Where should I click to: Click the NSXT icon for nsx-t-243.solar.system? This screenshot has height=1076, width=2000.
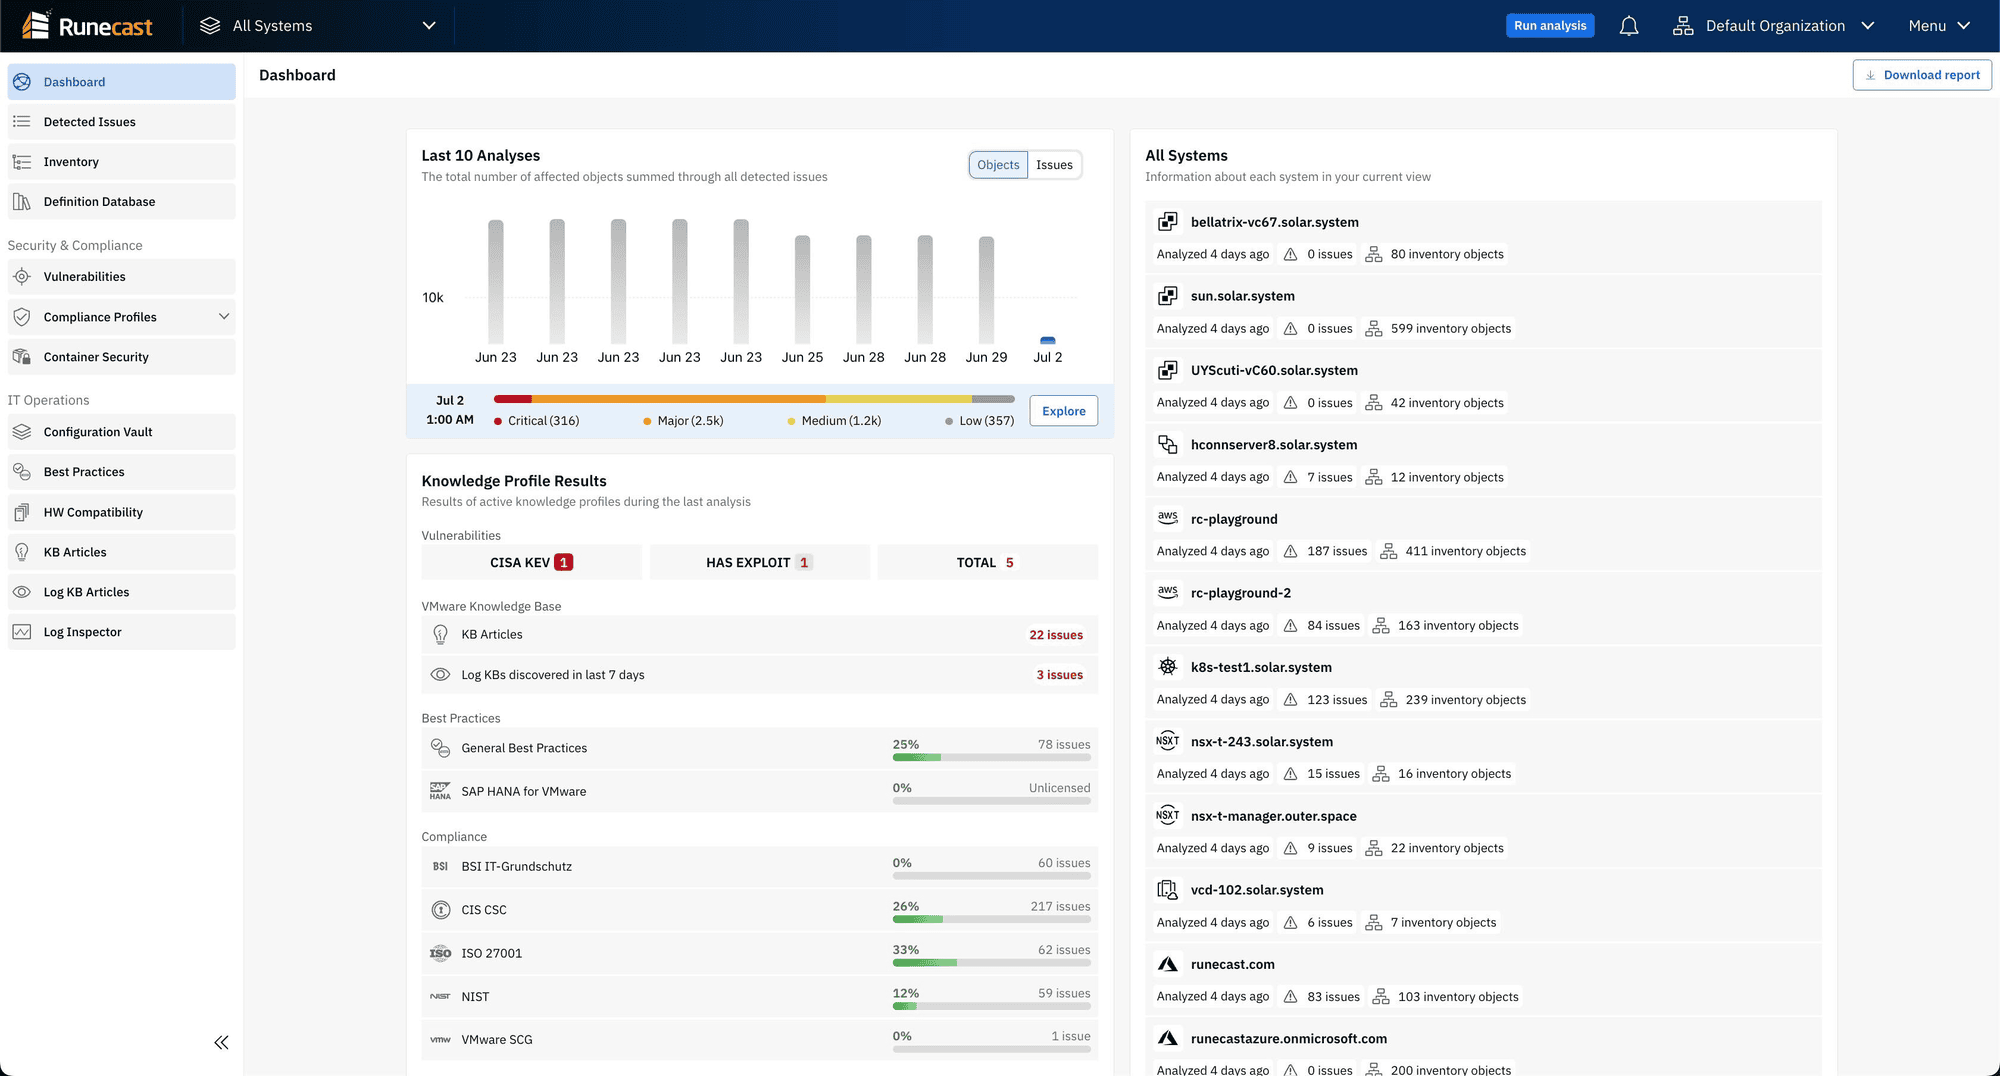click(1168, 741)
